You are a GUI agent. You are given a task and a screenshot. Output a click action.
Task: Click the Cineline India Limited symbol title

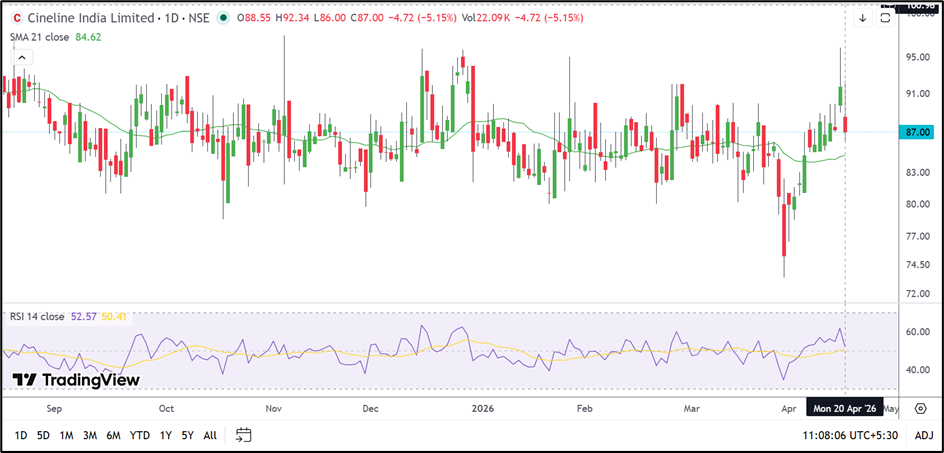[x=91, y=18]
